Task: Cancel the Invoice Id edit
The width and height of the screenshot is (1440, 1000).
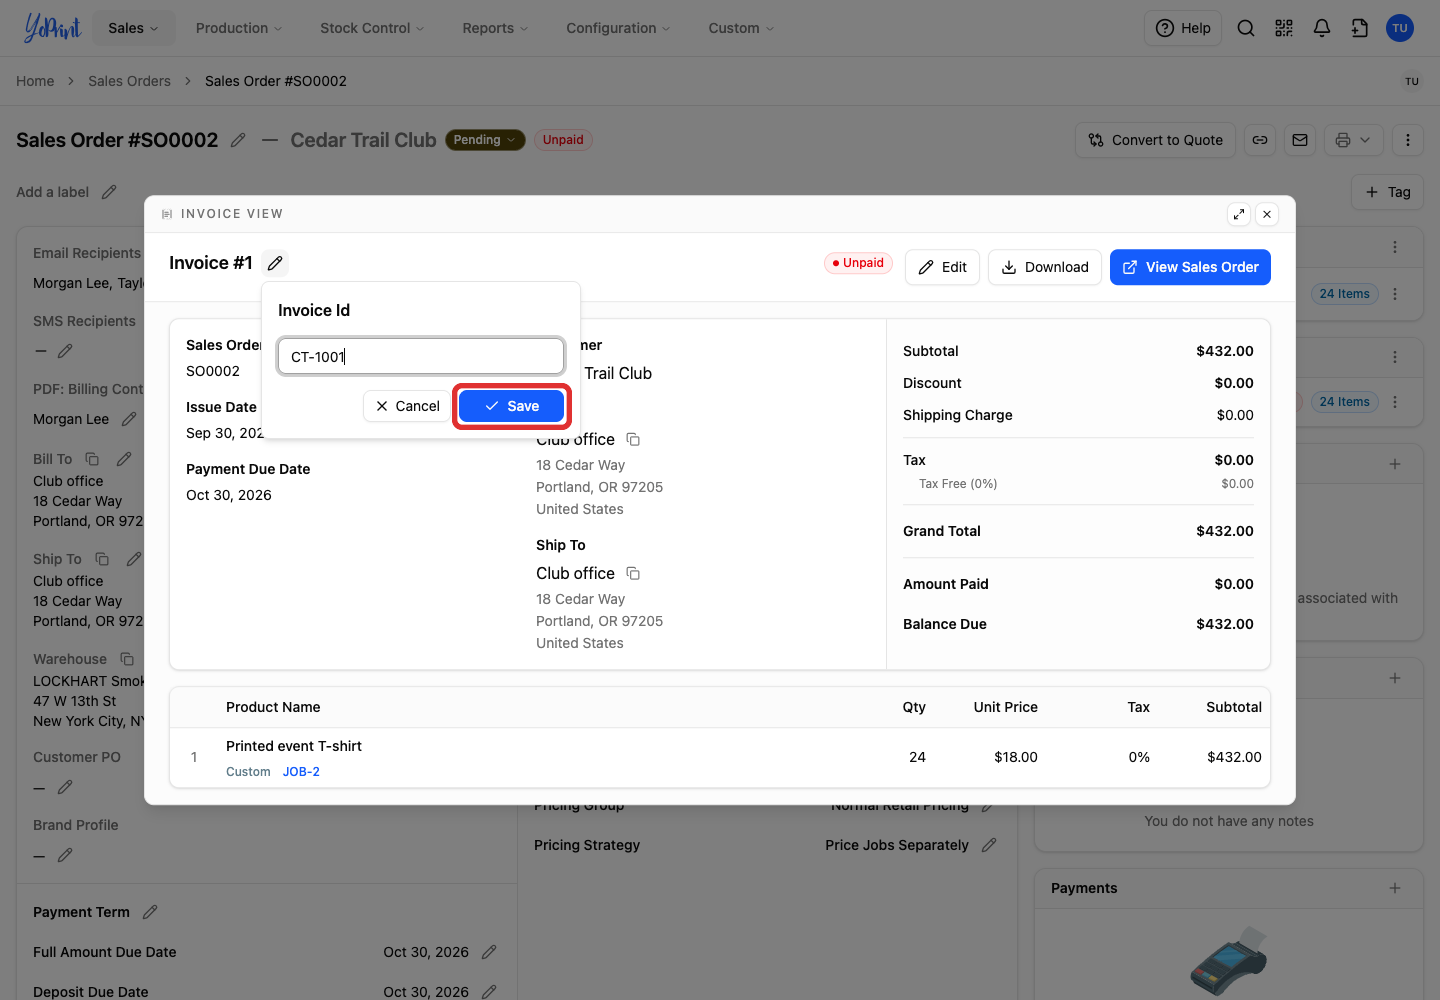Action: click(x=407, y=406)
